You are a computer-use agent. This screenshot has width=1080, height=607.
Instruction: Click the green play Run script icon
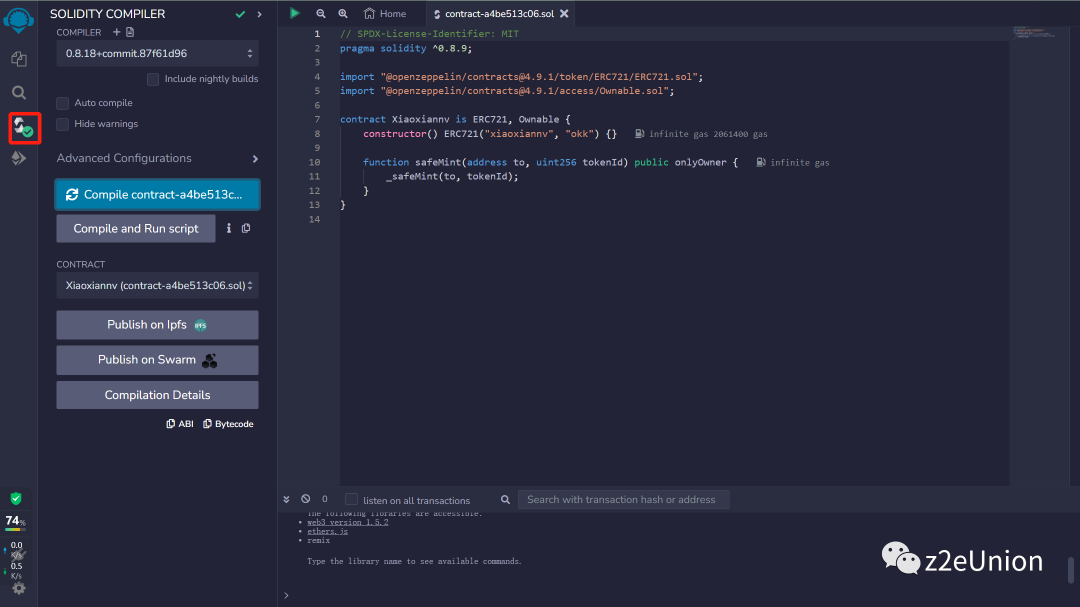coord(294,13)
